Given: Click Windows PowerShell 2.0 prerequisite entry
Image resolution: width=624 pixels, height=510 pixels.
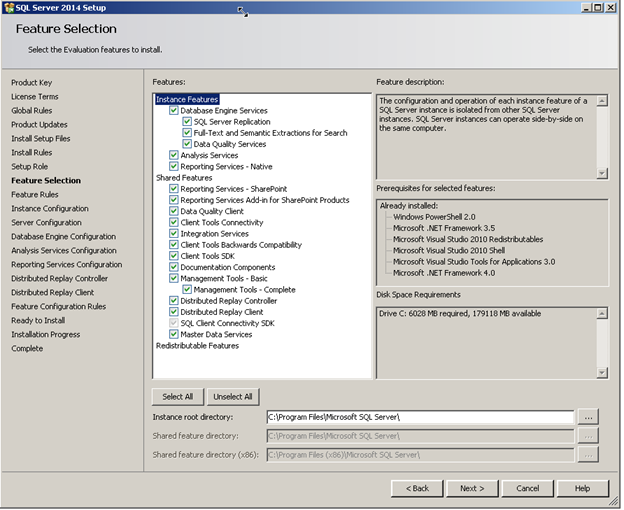Looking at the screenshot, I should point(434,217).
